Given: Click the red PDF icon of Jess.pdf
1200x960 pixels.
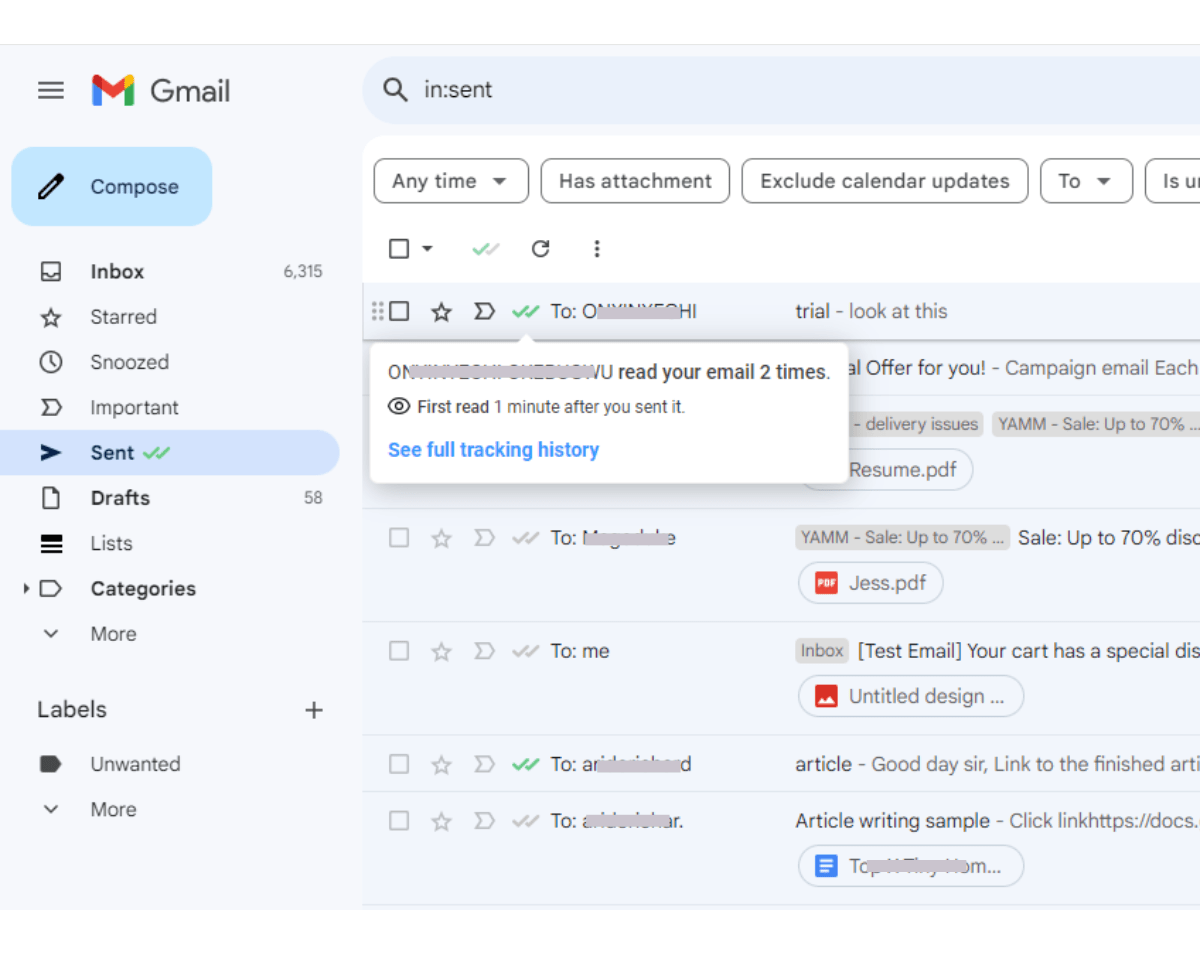Looking at the screenshot, I should (x=826, y=583).
